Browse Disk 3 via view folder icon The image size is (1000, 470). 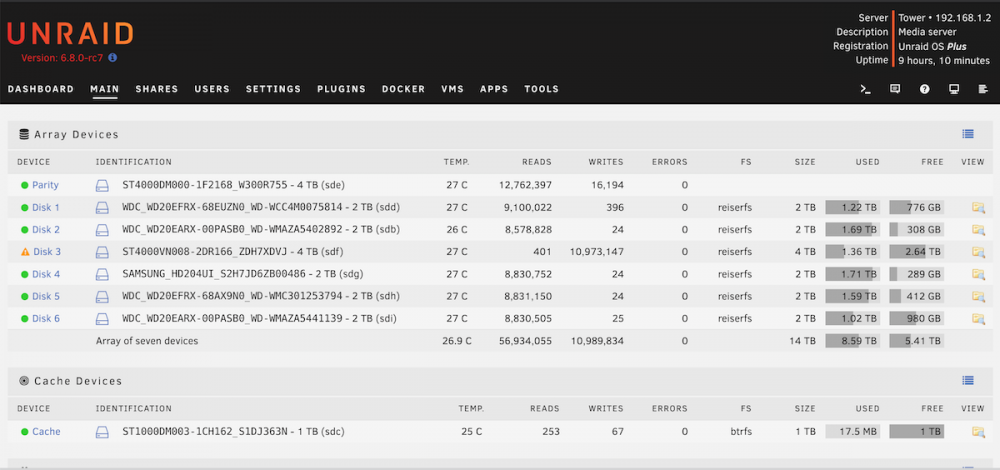point(978,252)
